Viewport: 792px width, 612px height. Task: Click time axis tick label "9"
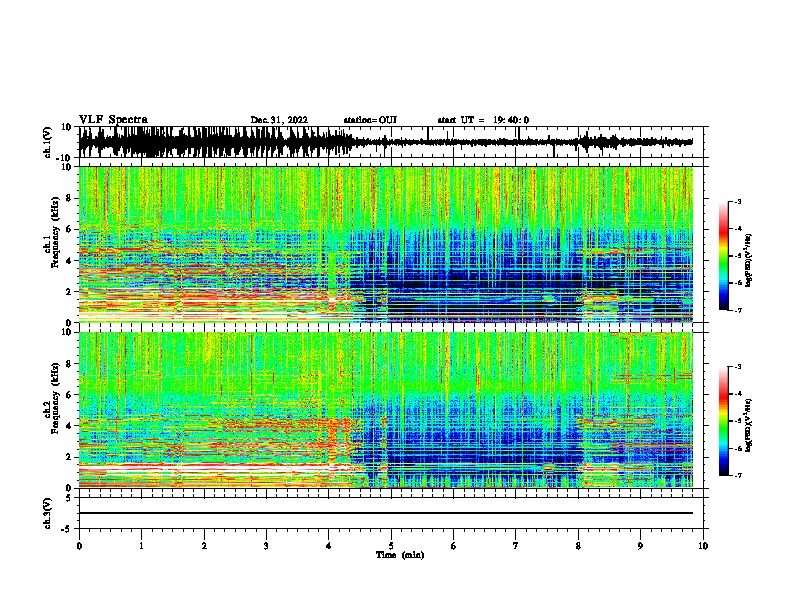(x=640, y=546)
